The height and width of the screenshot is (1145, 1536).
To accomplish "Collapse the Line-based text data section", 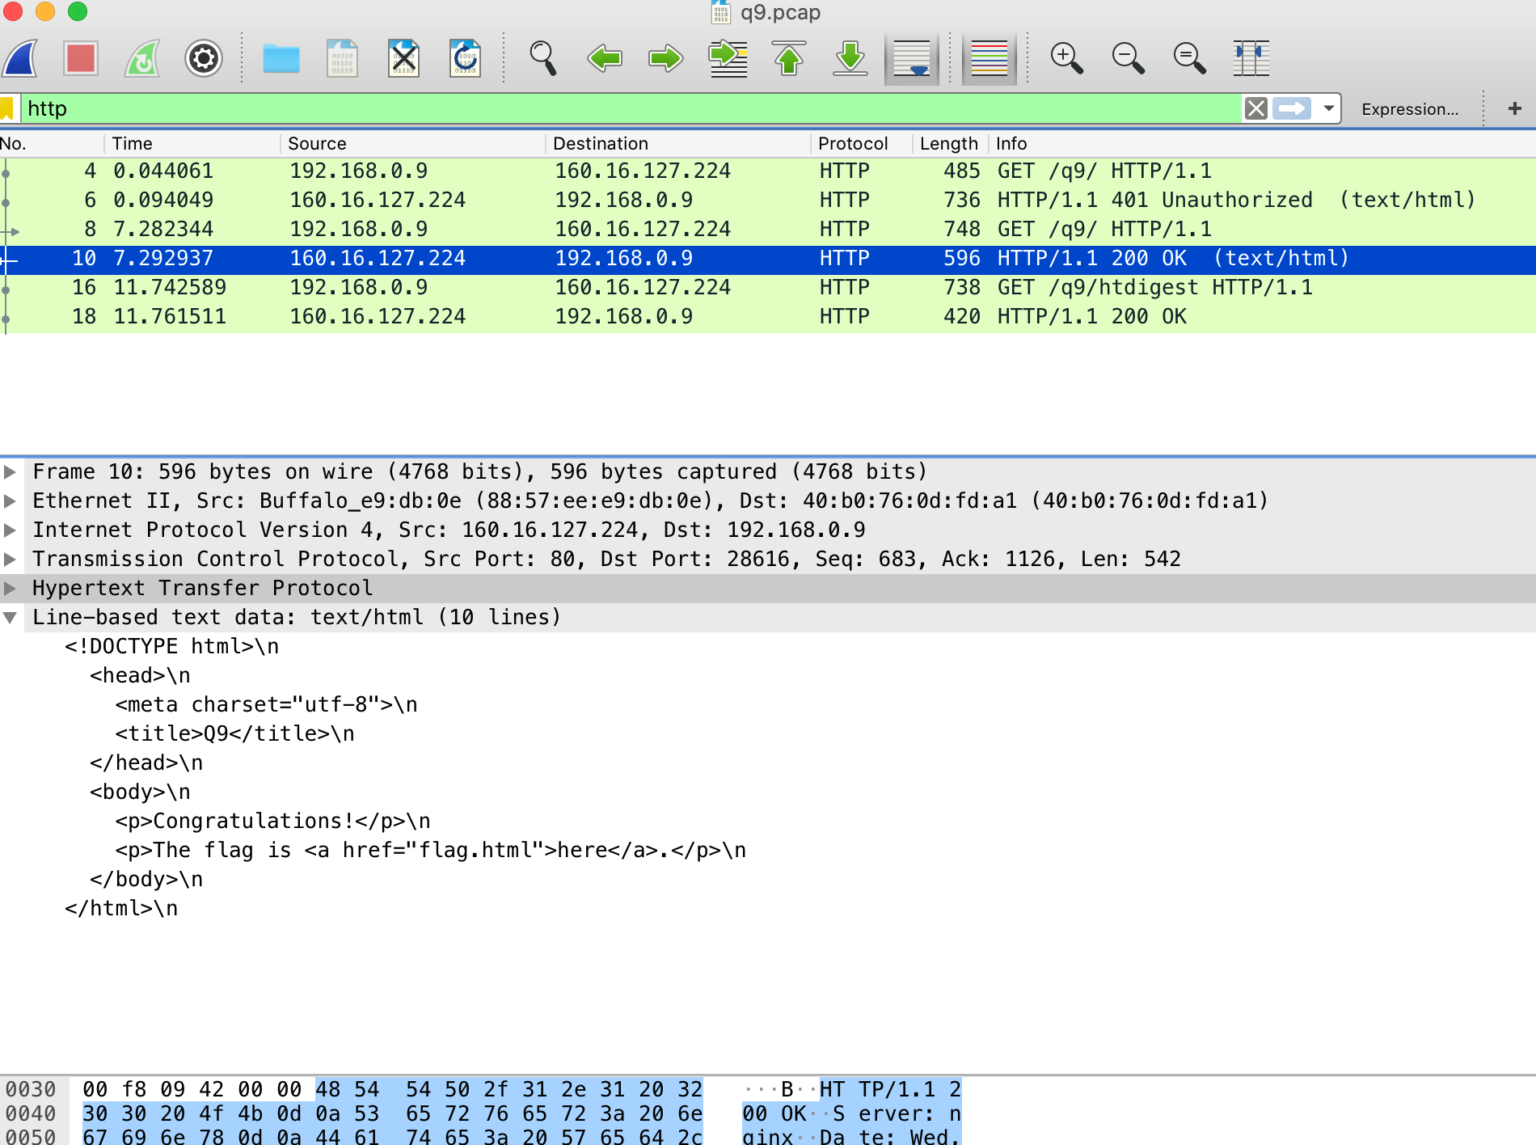I will pyautogui.click(x=10, y=617).
